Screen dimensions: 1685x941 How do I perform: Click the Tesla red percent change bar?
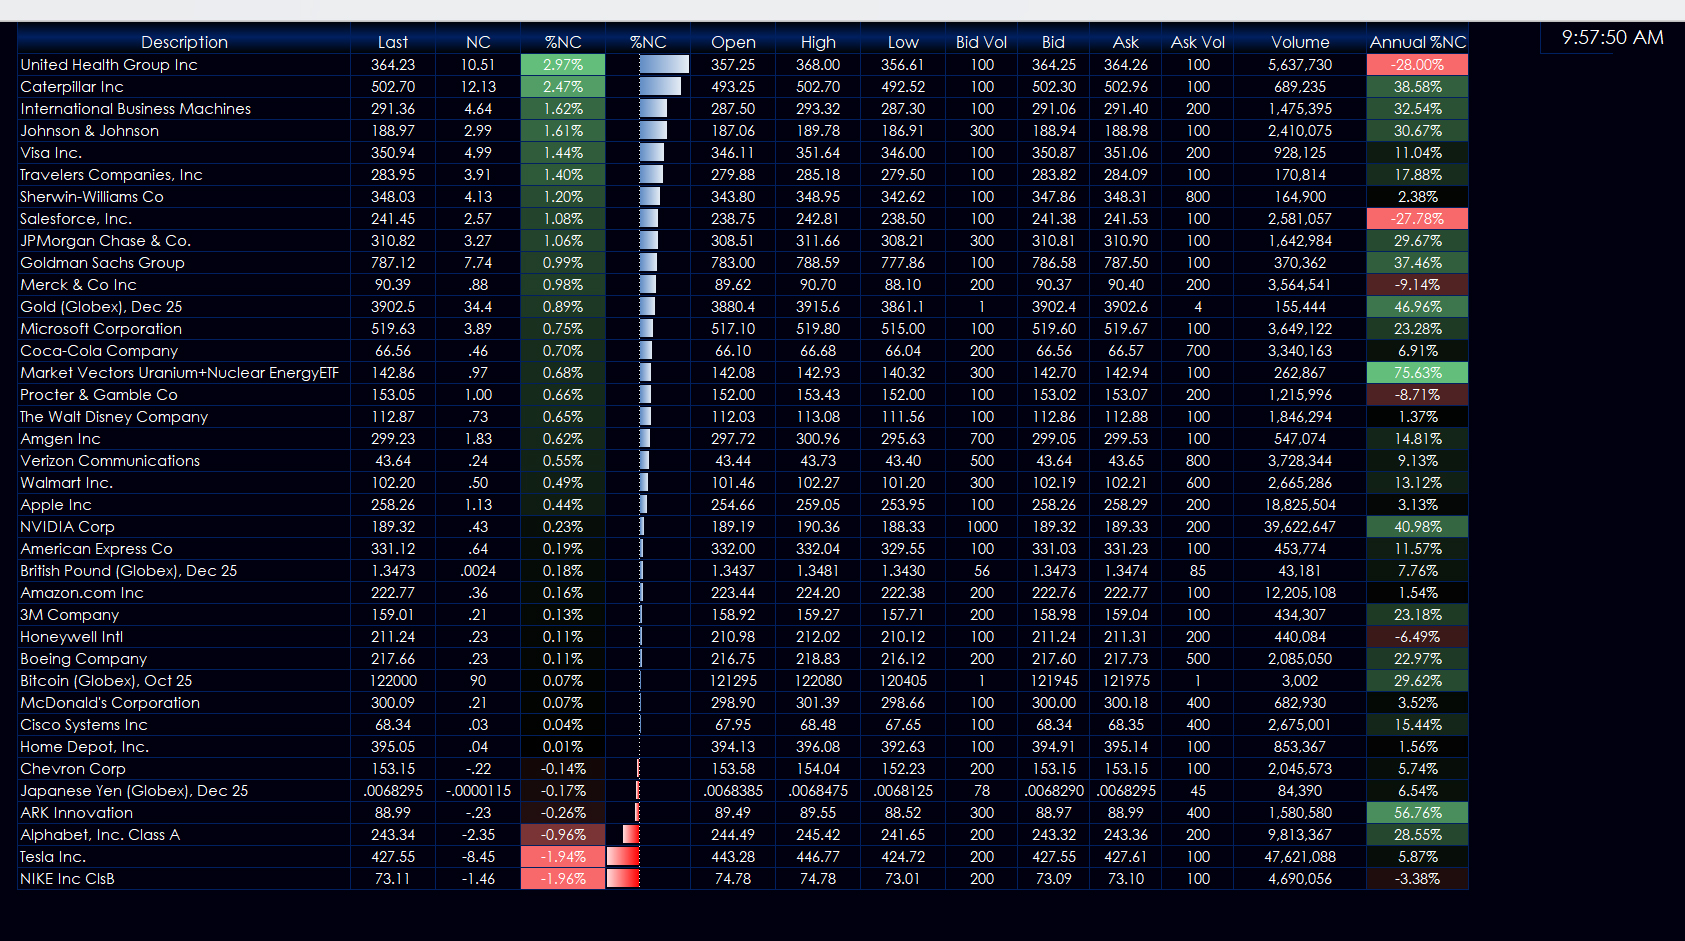pos(623,857)
